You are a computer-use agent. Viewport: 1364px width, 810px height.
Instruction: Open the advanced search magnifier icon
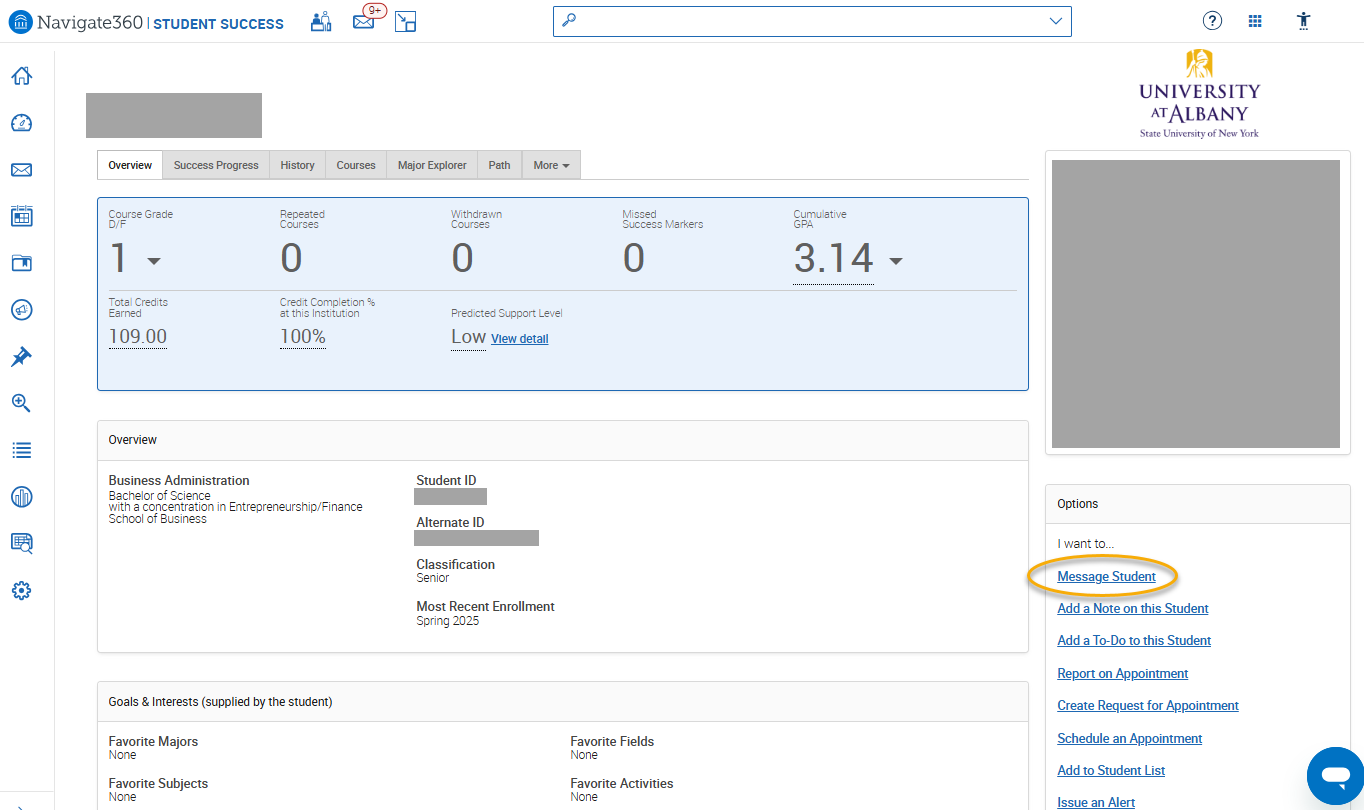pos(21,403)
